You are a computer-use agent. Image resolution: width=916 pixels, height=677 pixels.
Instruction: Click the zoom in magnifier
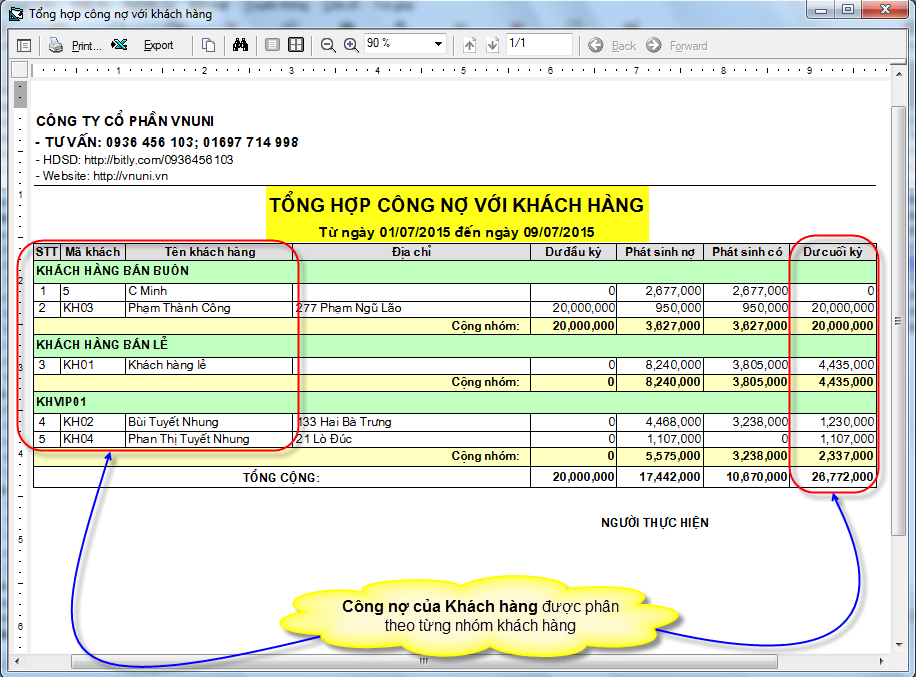pyautogui.click(x=351, y=45)
